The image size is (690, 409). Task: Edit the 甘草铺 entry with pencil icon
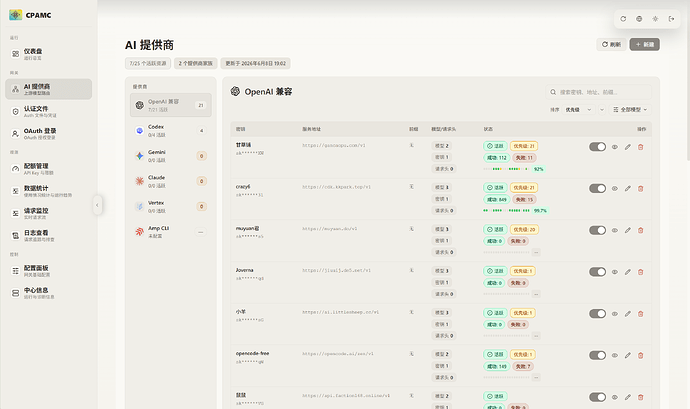(628, 147)
